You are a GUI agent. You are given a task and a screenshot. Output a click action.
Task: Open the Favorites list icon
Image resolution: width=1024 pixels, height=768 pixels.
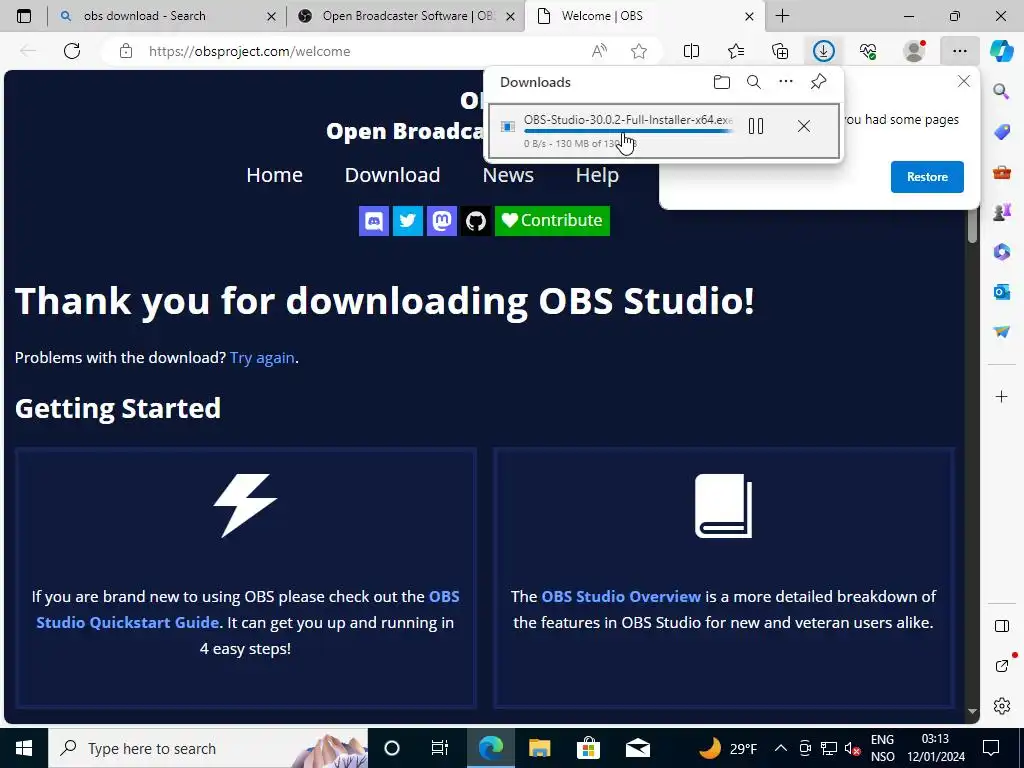point(736,51)
